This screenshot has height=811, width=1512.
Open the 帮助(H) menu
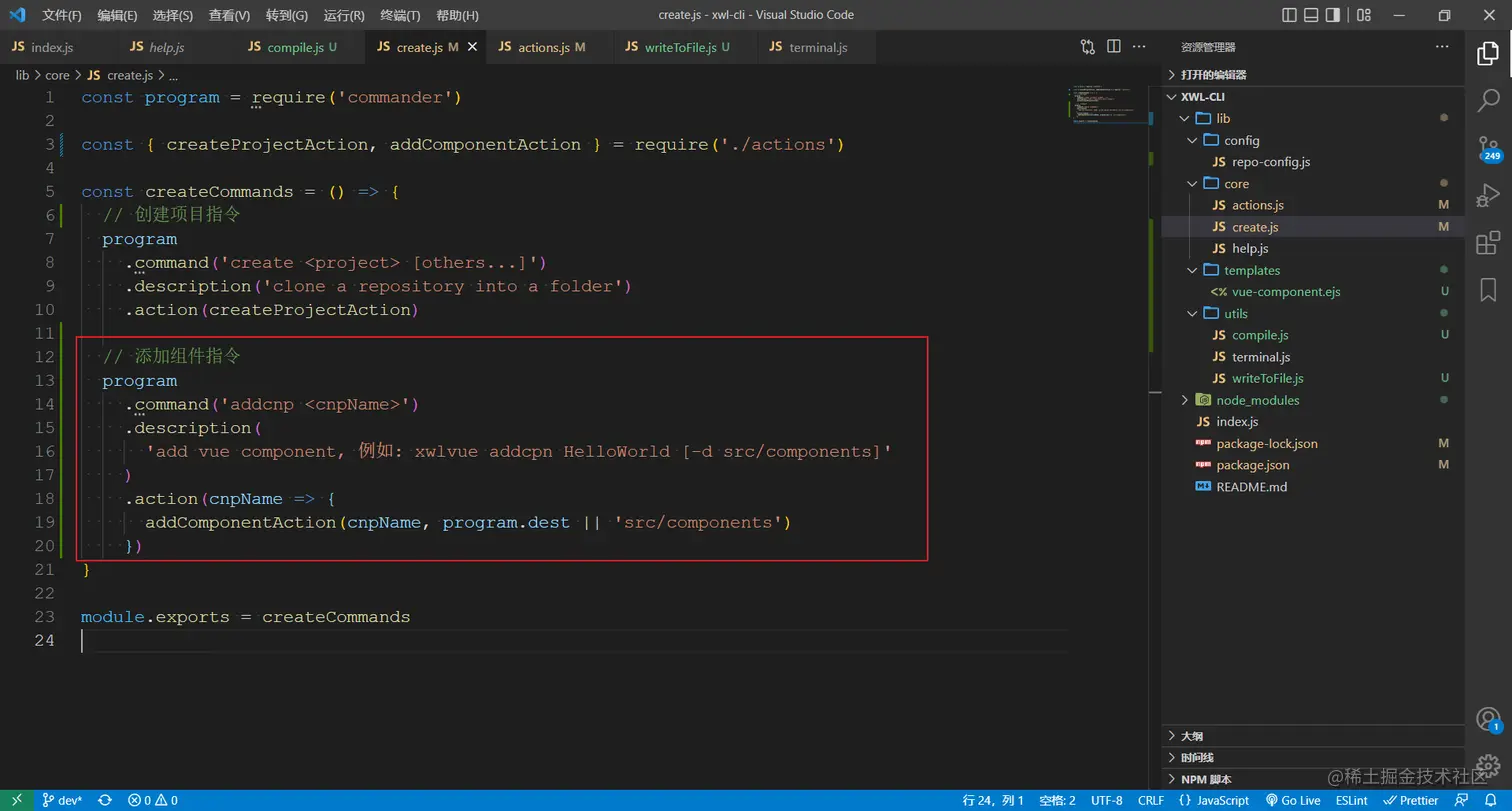coord(458,16)
